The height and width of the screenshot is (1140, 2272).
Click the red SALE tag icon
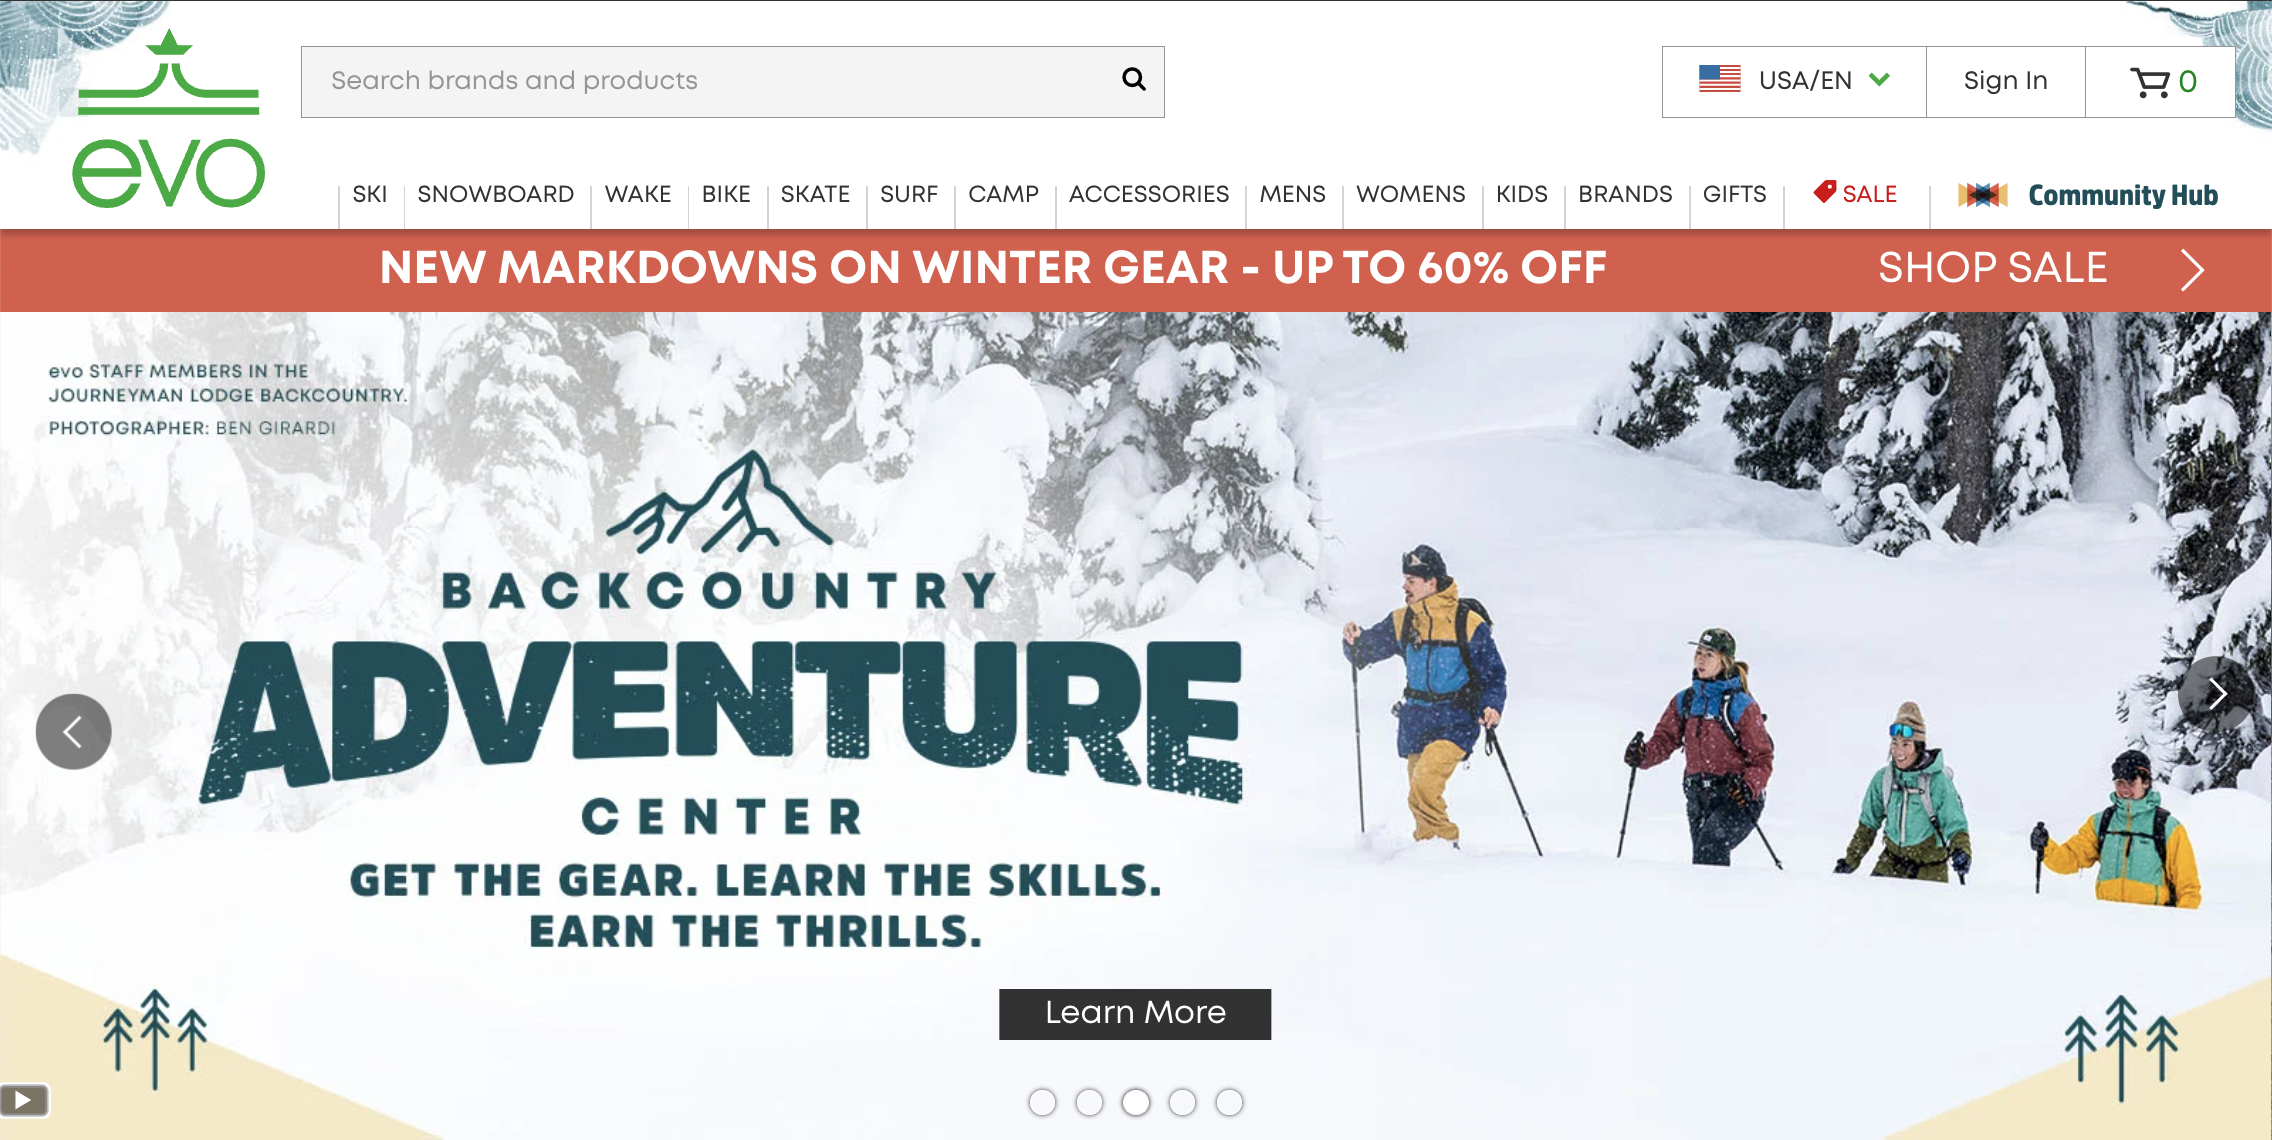pos(1825,191)
